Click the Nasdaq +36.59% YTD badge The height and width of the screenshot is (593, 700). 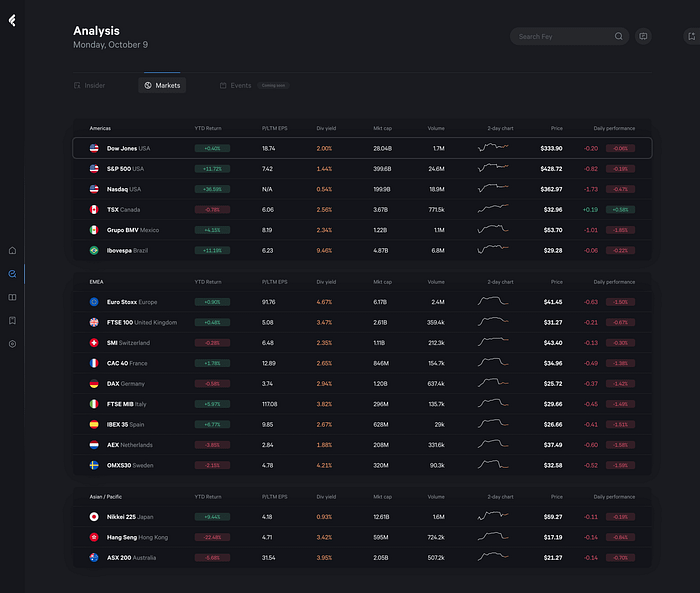(x=212, y=189)
